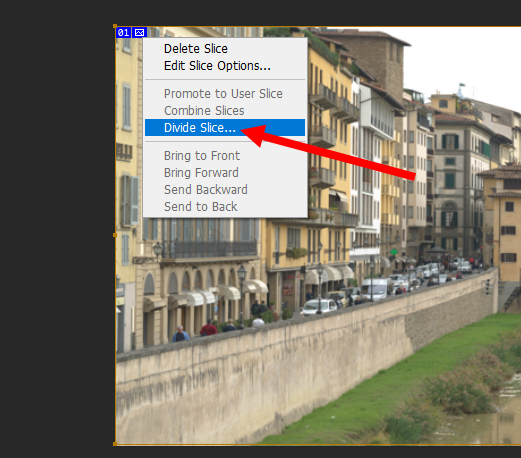Select Bring to Front entry

coord(225,156)
